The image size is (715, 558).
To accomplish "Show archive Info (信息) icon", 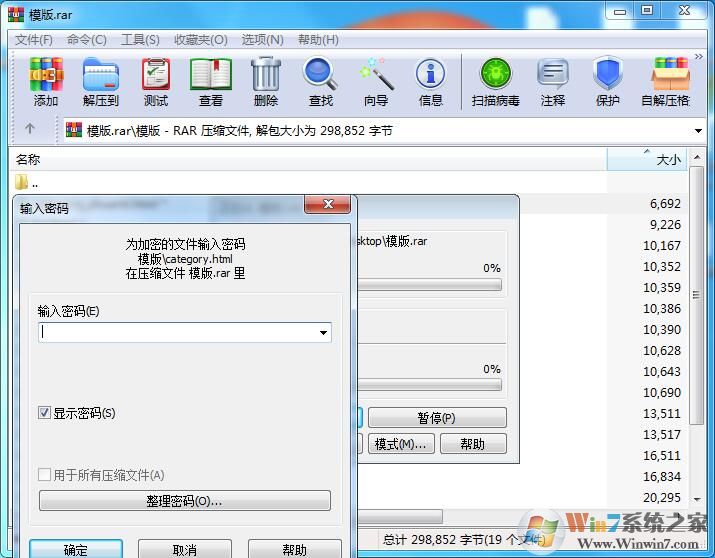I will (431, 81).
